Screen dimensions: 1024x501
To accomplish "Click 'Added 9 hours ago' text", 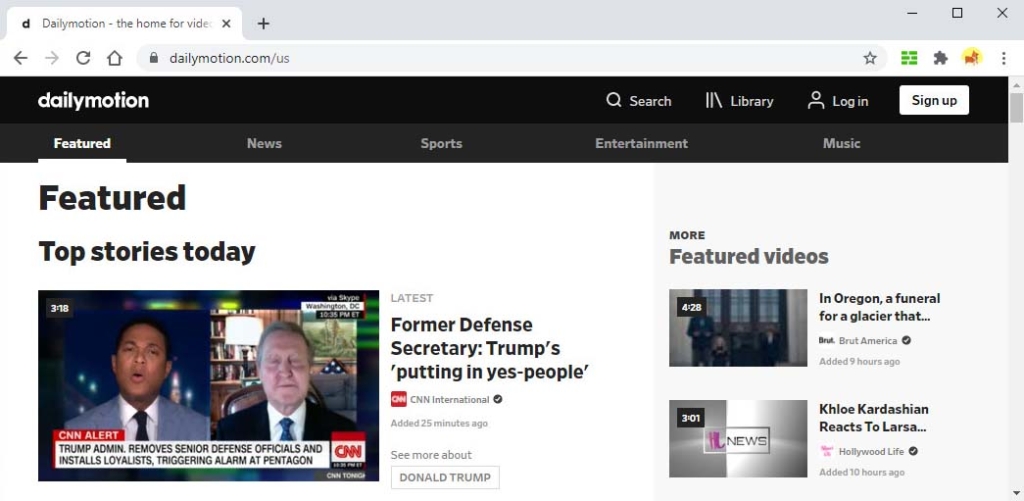I will tap(859, 361).
